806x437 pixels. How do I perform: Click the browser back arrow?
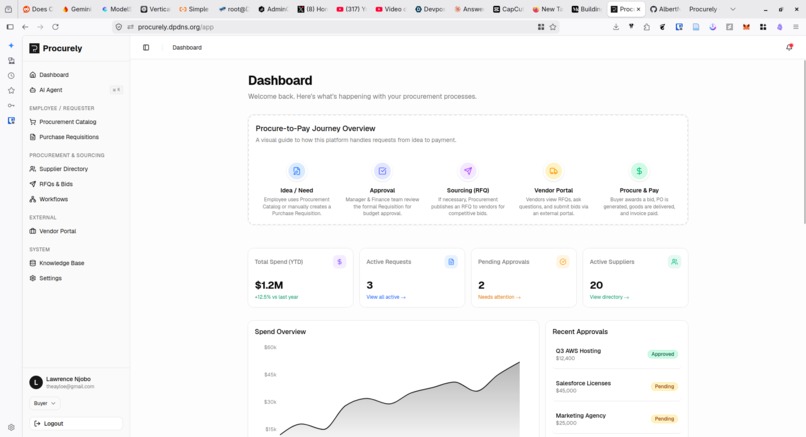click(x=25, y=27)
